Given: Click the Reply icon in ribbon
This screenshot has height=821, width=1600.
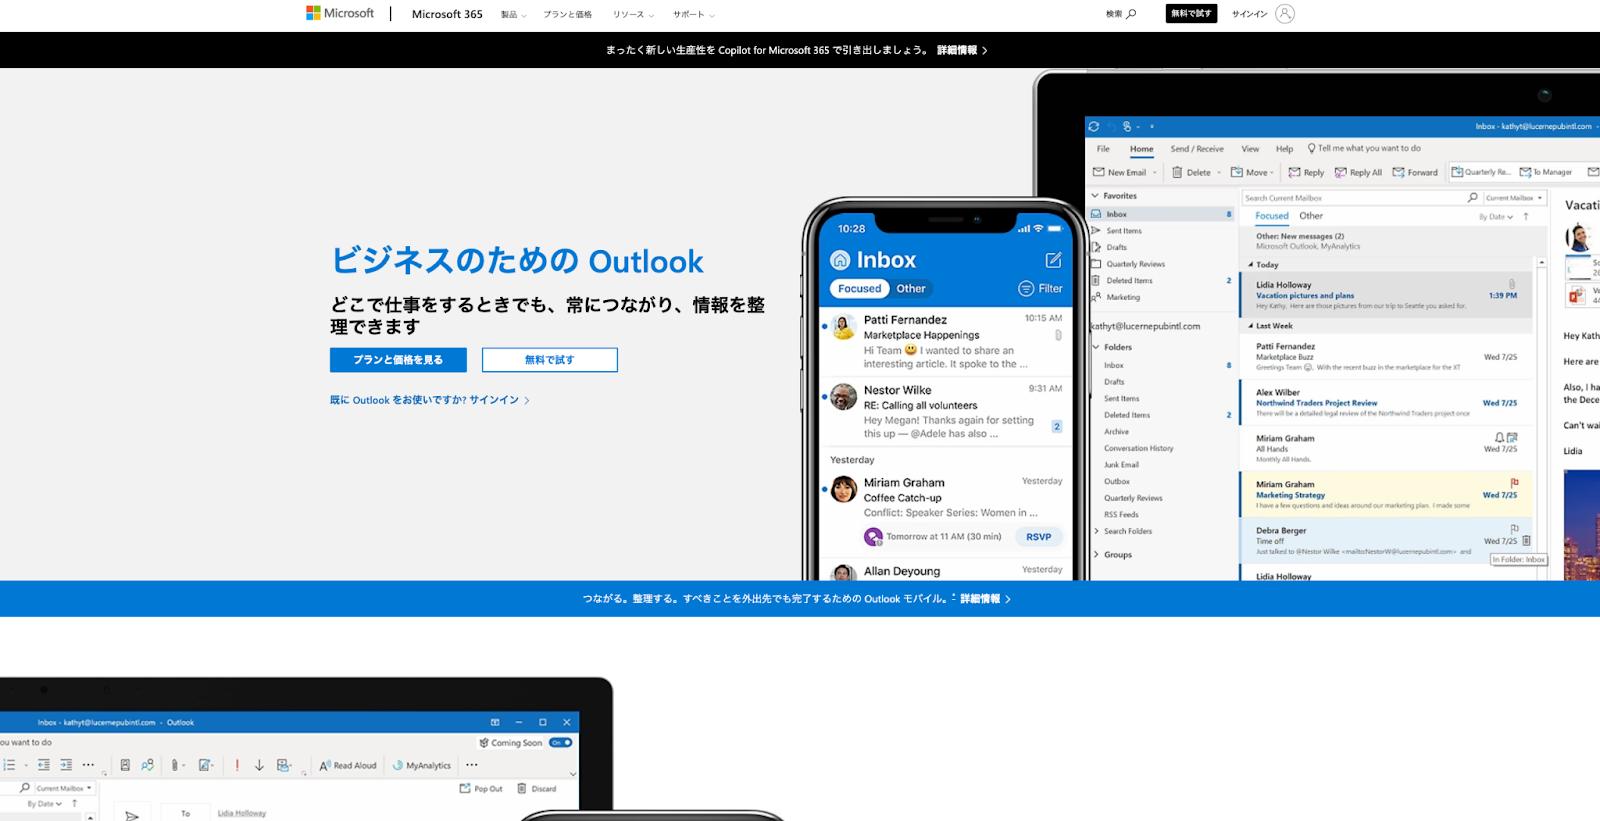Looking at the screenshot, I should click(1295, 172).
